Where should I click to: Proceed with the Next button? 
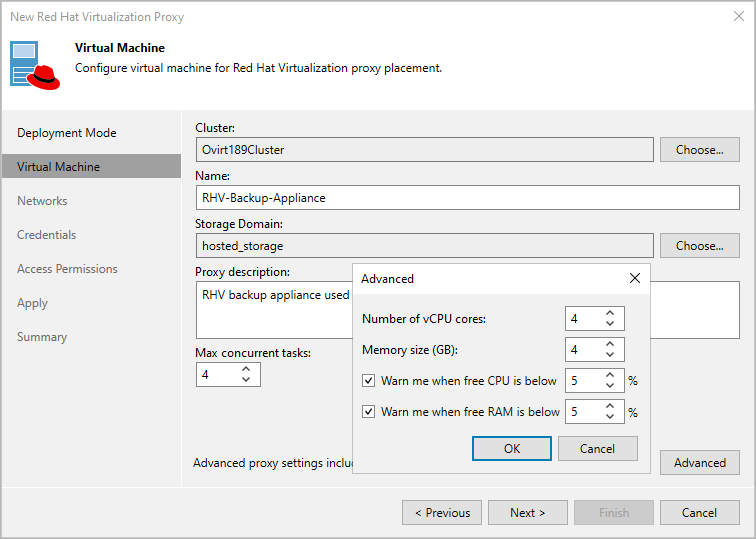(527, 512)
